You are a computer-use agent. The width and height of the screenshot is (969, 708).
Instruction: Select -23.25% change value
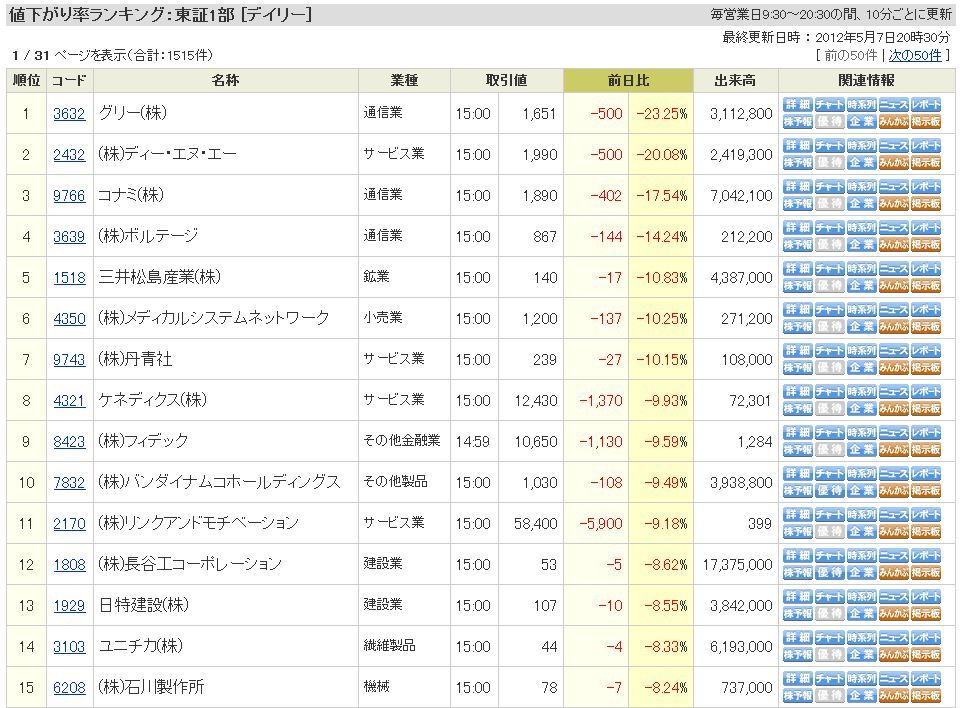click(x=662, y=114)
